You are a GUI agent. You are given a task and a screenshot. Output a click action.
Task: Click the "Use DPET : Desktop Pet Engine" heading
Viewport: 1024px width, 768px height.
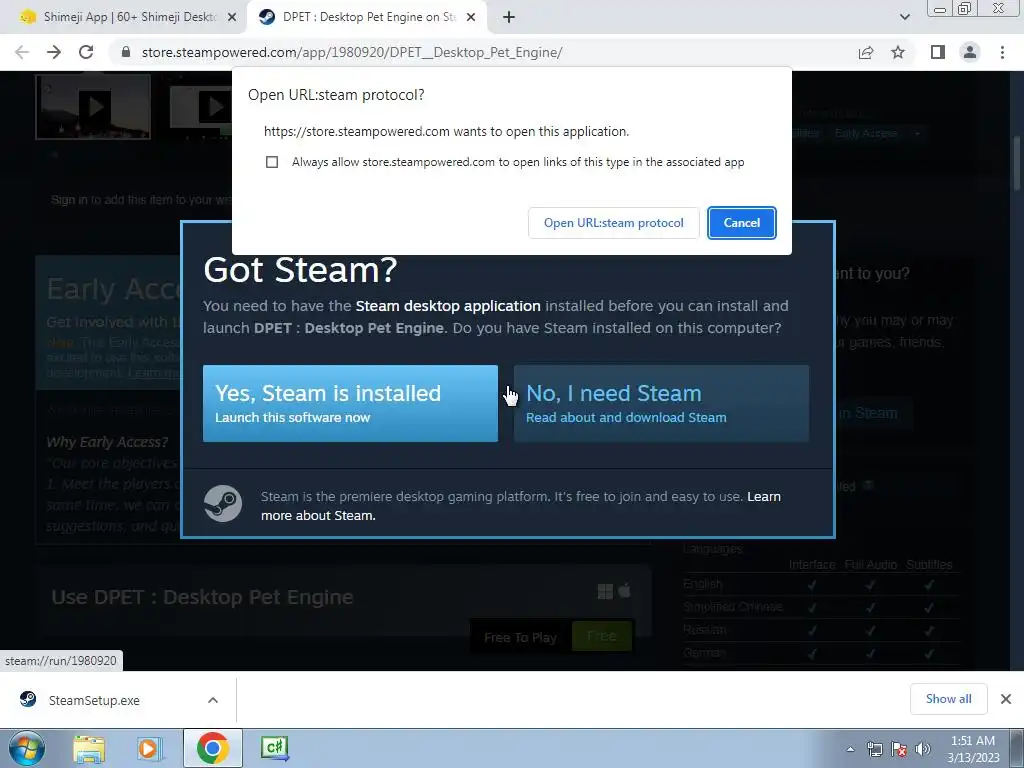(202, 597)
